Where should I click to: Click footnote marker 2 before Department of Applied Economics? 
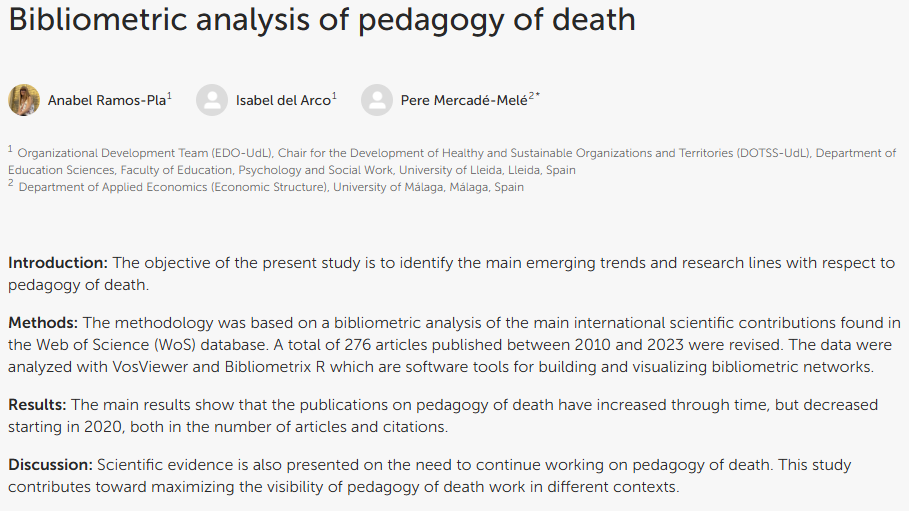[10, 183]
